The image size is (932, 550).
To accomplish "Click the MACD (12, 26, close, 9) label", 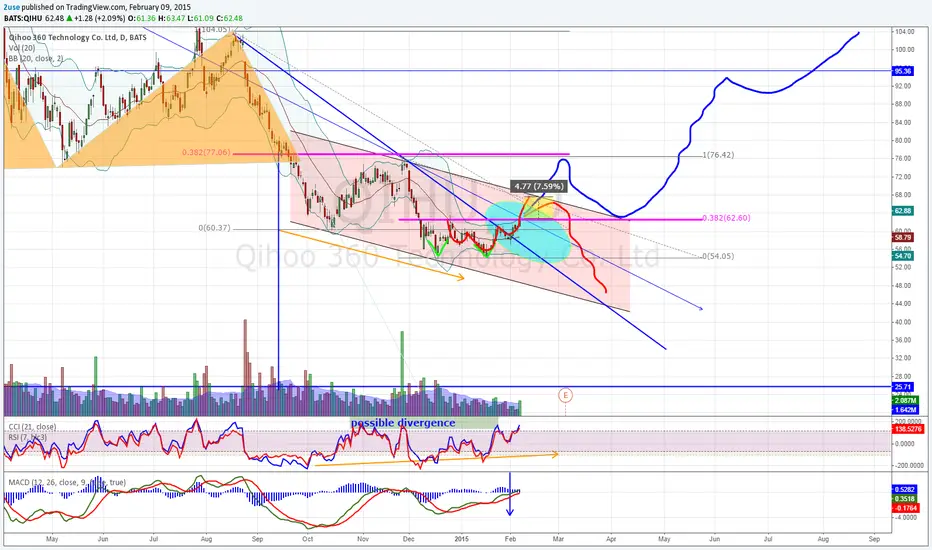I will [67, 482].
